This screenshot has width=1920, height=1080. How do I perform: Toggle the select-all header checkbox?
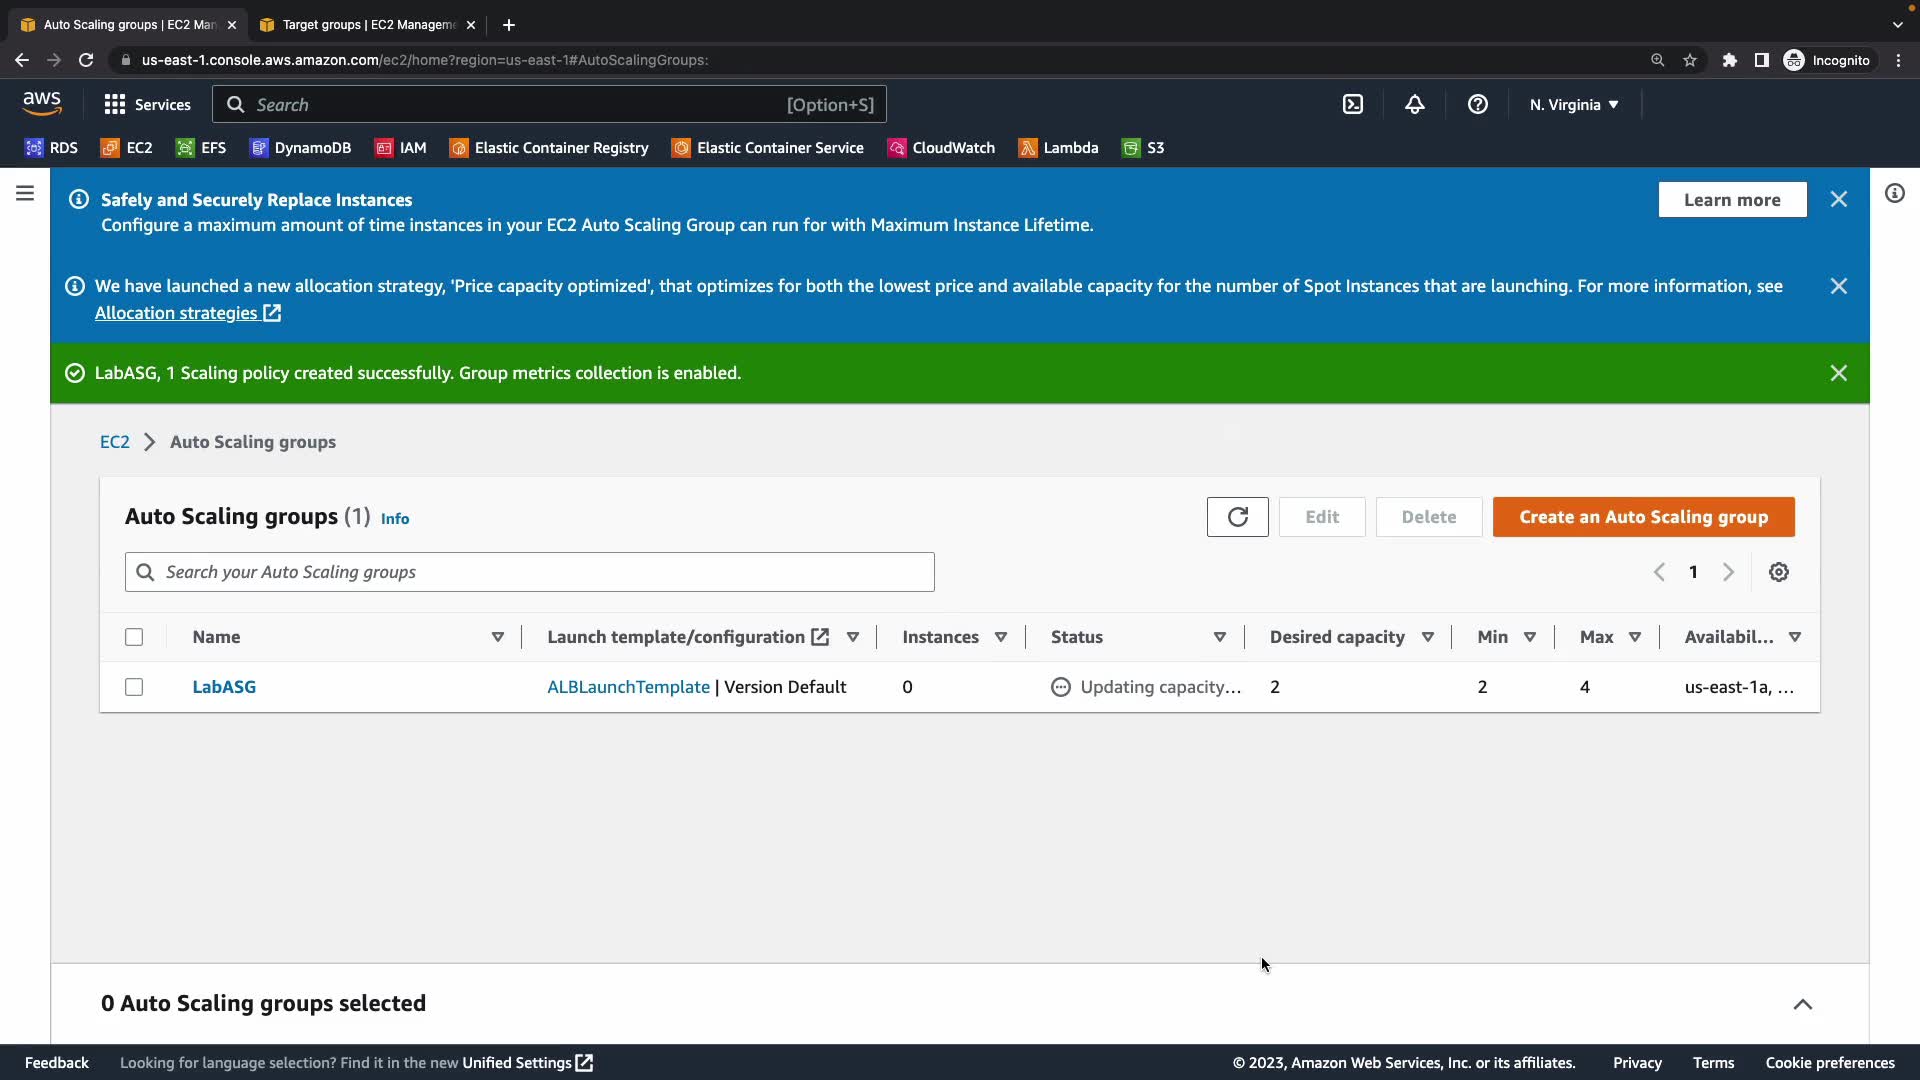click(x=134, y=637)
